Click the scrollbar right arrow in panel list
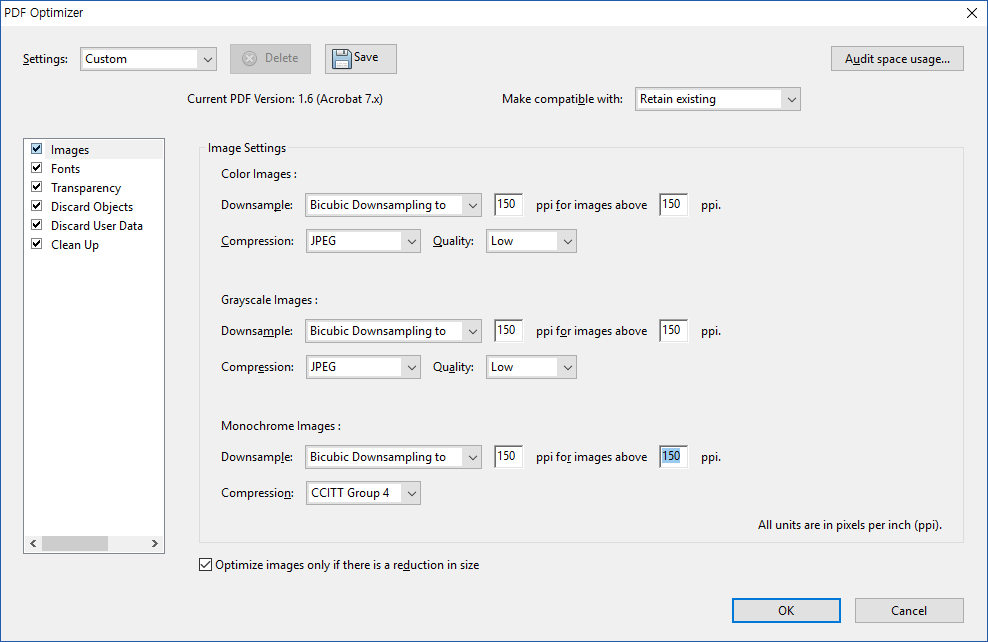The width and height of the screenshot is (988, 642). tap(155, 543)
